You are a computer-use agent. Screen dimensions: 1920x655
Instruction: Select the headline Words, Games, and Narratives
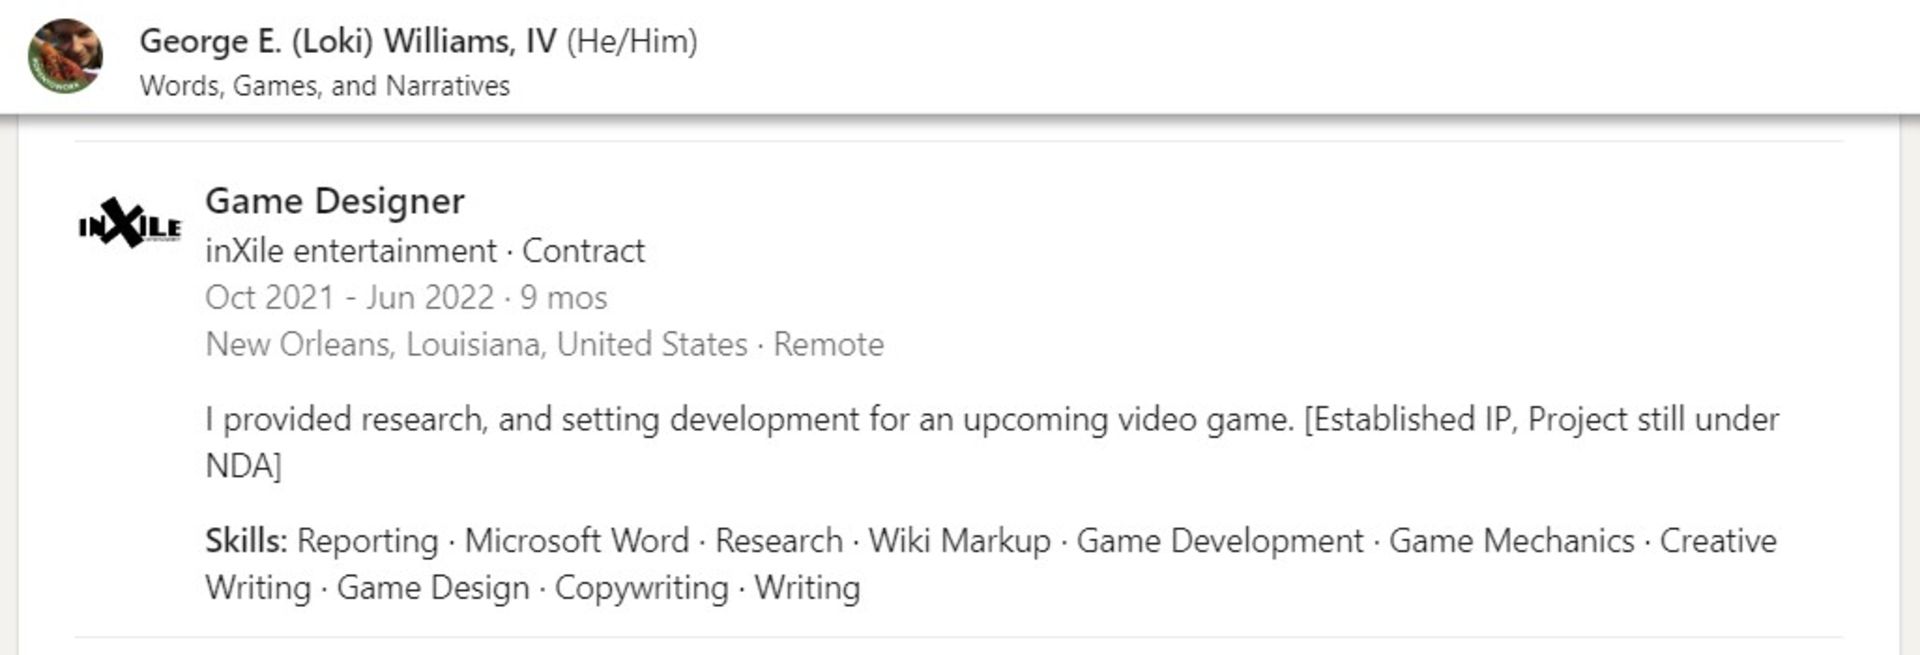coord(324,86)
